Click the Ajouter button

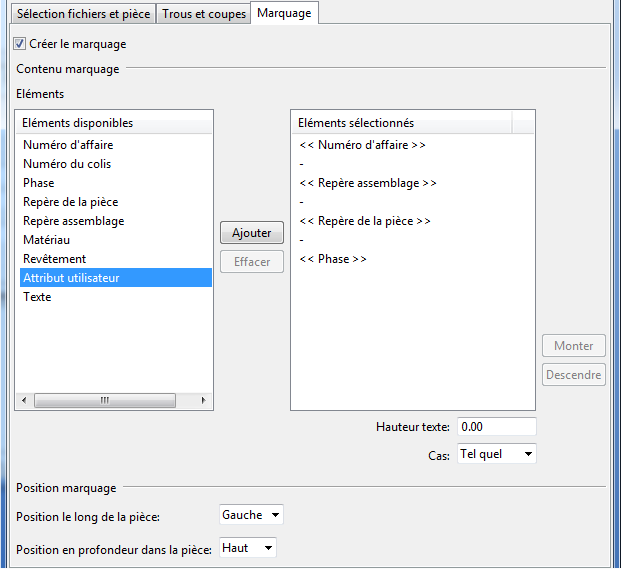pos(252,233)
